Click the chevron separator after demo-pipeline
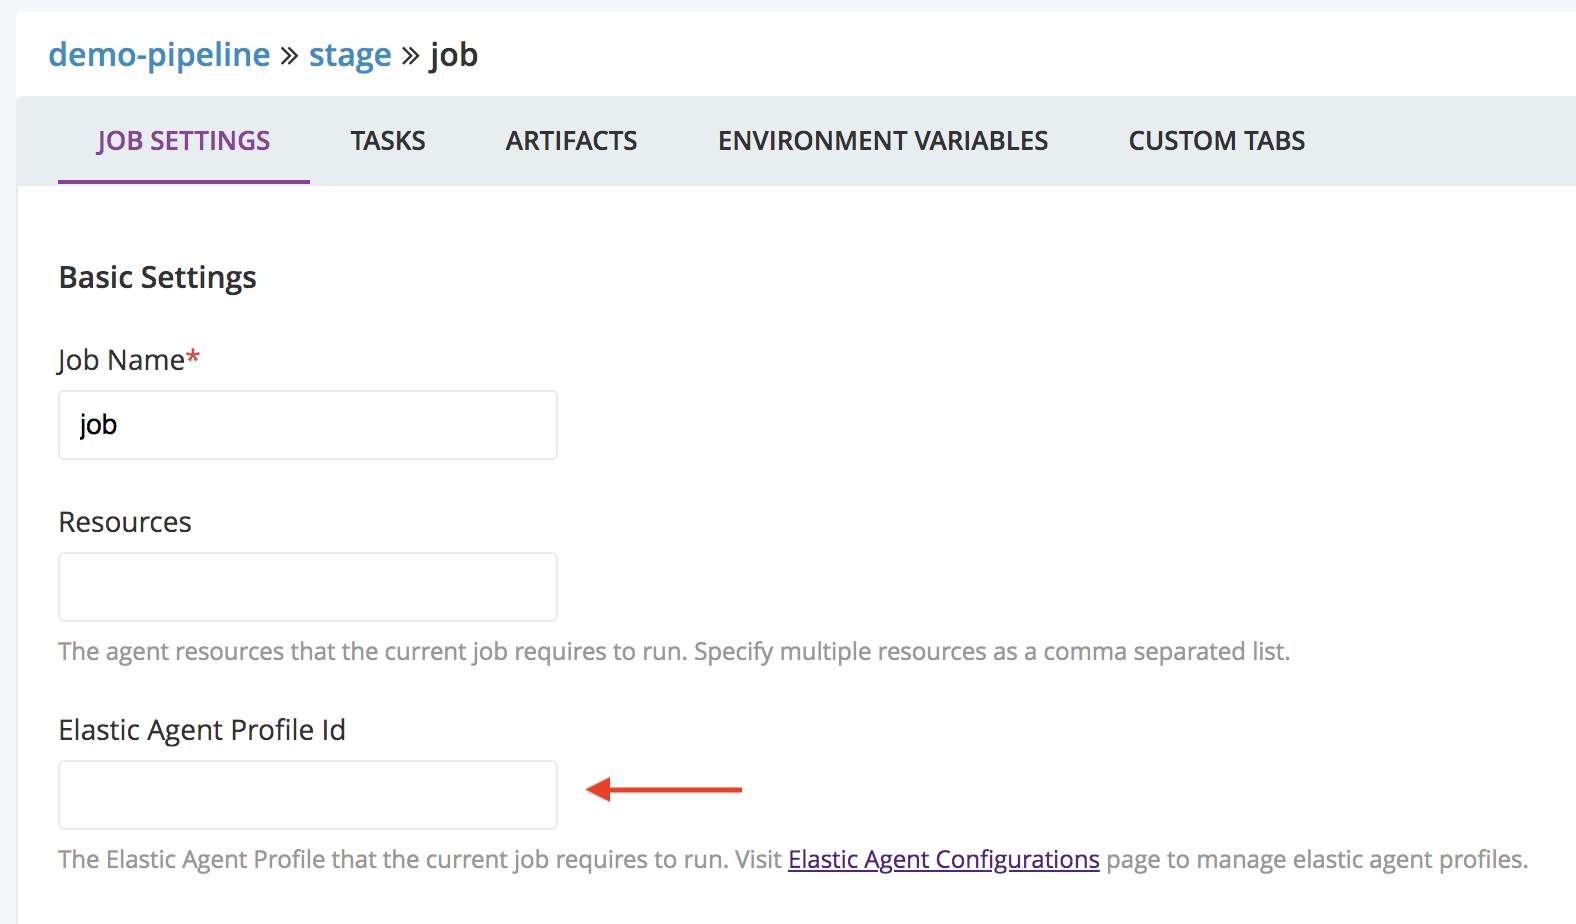 coord(290,56)
